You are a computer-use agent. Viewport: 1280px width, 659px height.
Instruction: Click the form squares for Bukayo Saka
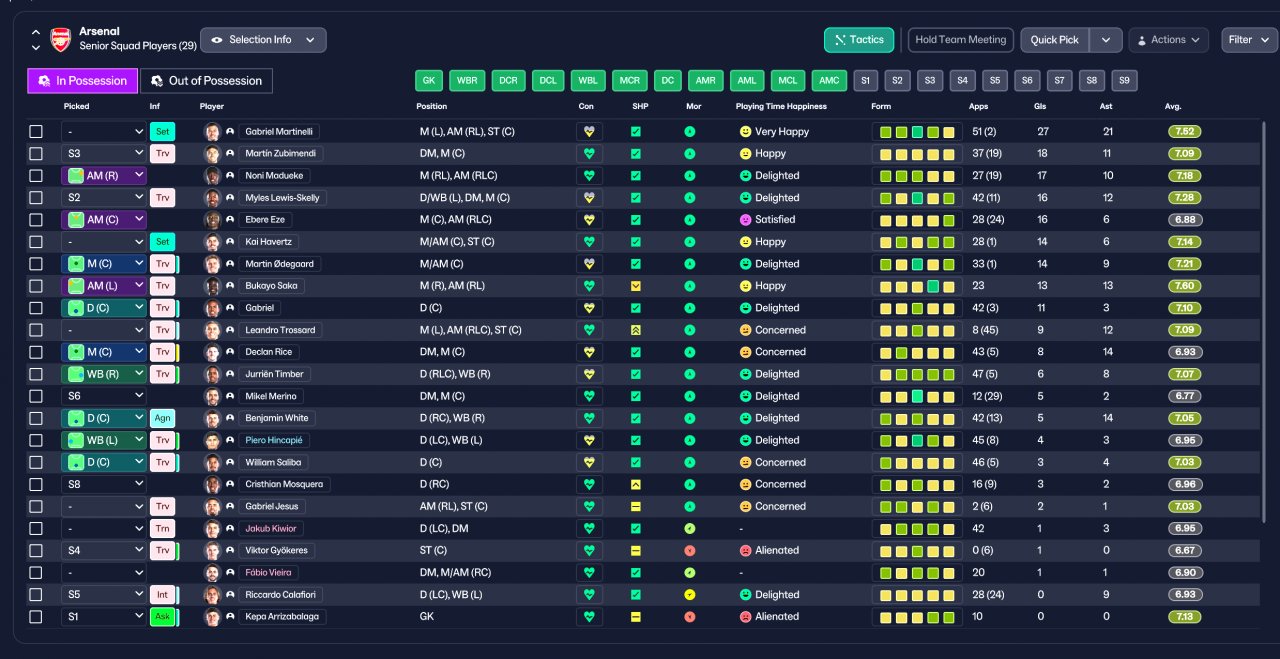click(916, 286)
